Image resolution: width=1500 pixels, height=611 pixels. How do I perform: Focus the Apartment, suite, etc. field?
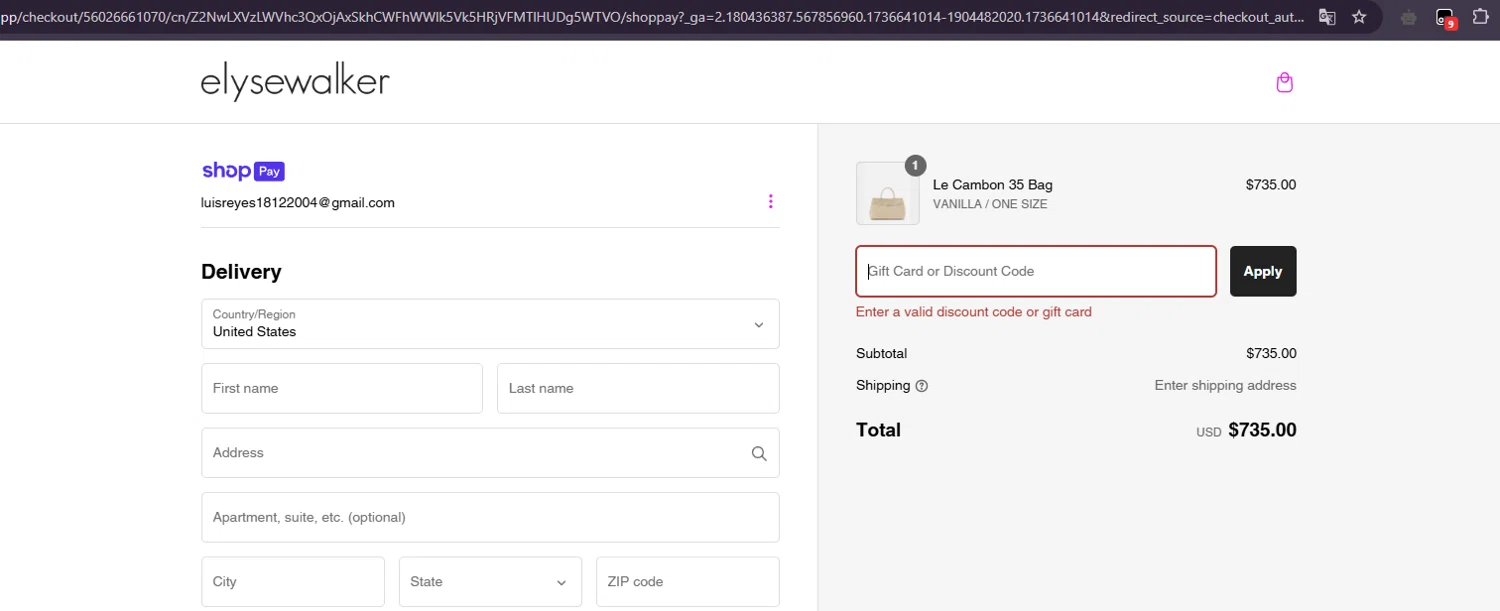click(490, 517)
